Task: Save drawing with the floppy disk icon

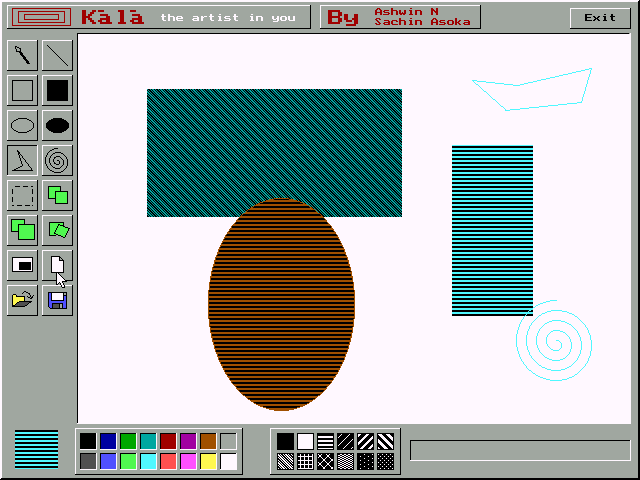Action: point(57,300)
